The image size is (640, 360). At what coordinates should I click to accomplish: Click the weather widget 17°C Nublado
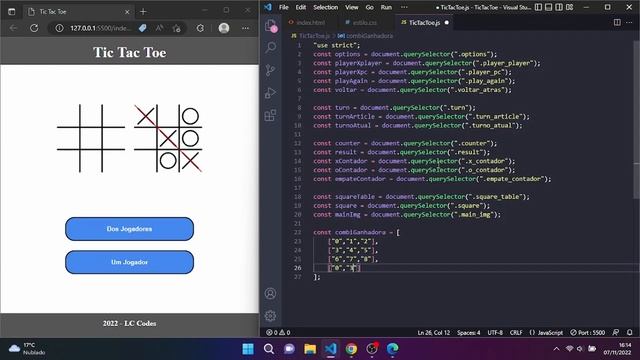coord(27,349)
